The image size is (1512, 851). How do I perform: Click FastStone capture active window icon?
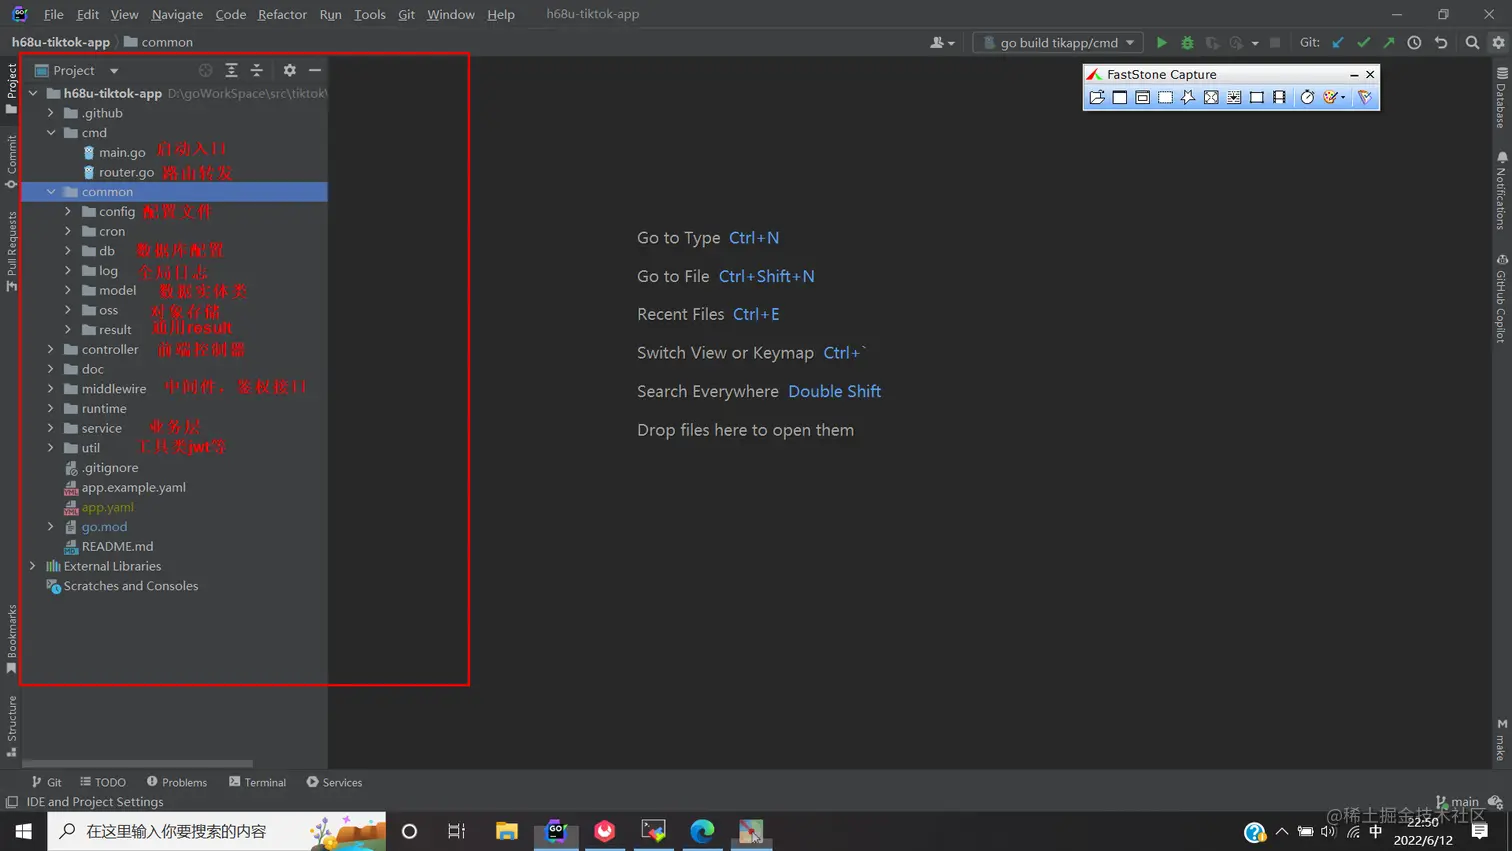[x=1120, y=97]
